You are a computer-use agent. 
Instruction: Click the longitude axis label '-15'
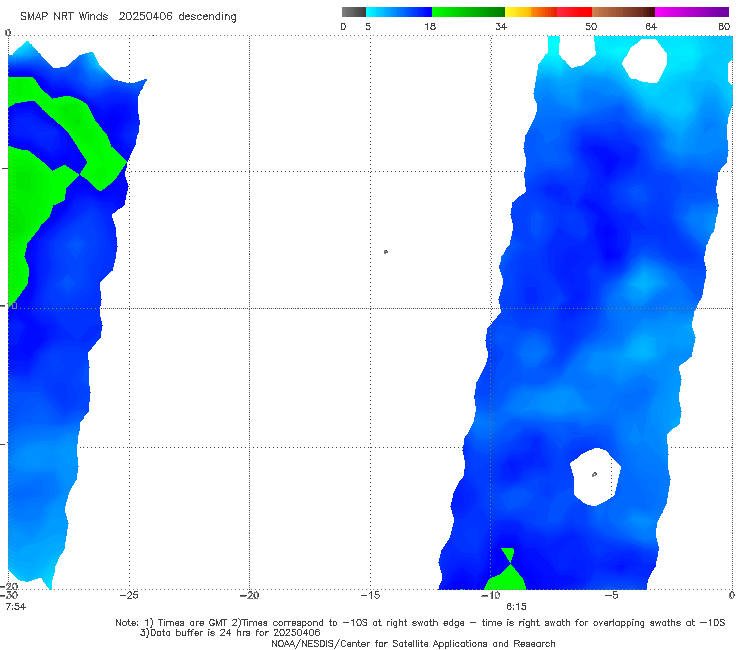[x=370, y=595]
